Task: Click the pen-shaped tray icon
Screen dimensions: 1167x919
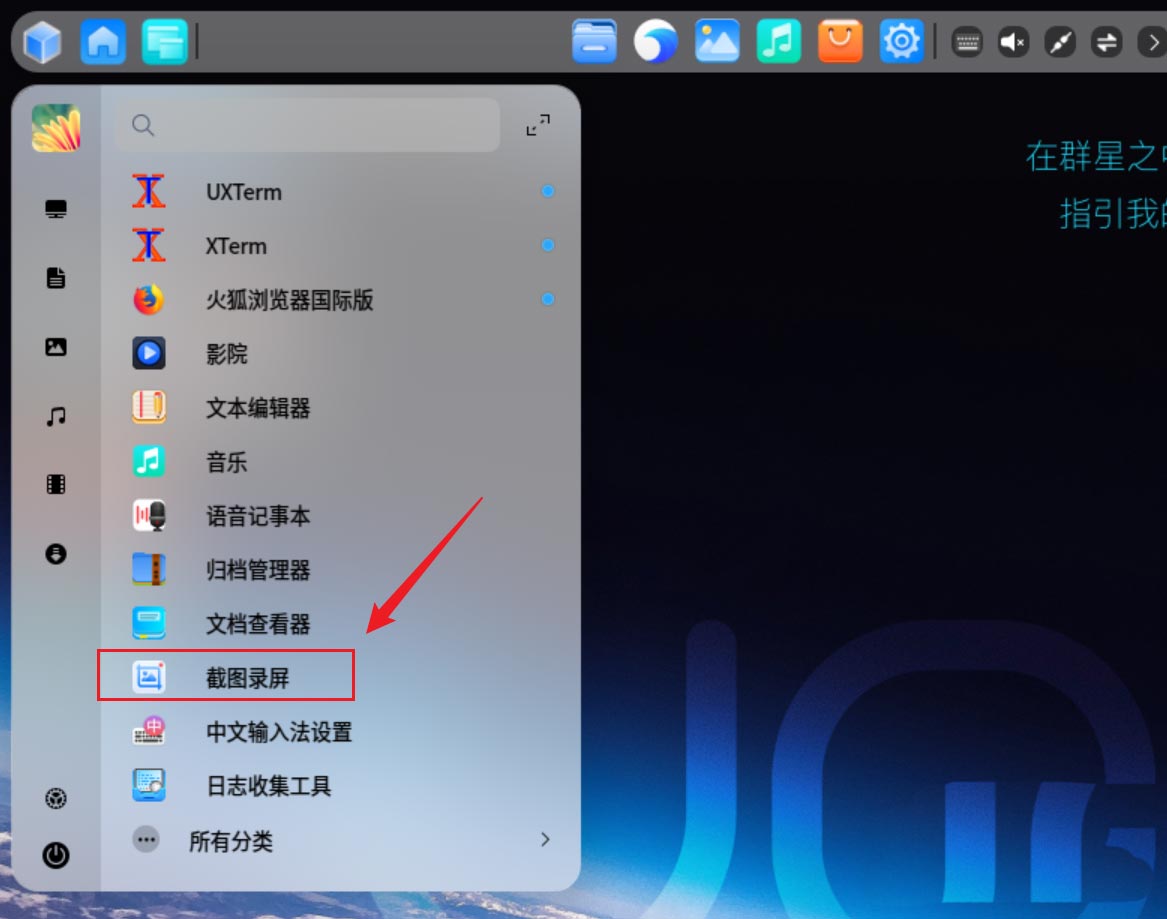Action: (x=1061, y=42)
